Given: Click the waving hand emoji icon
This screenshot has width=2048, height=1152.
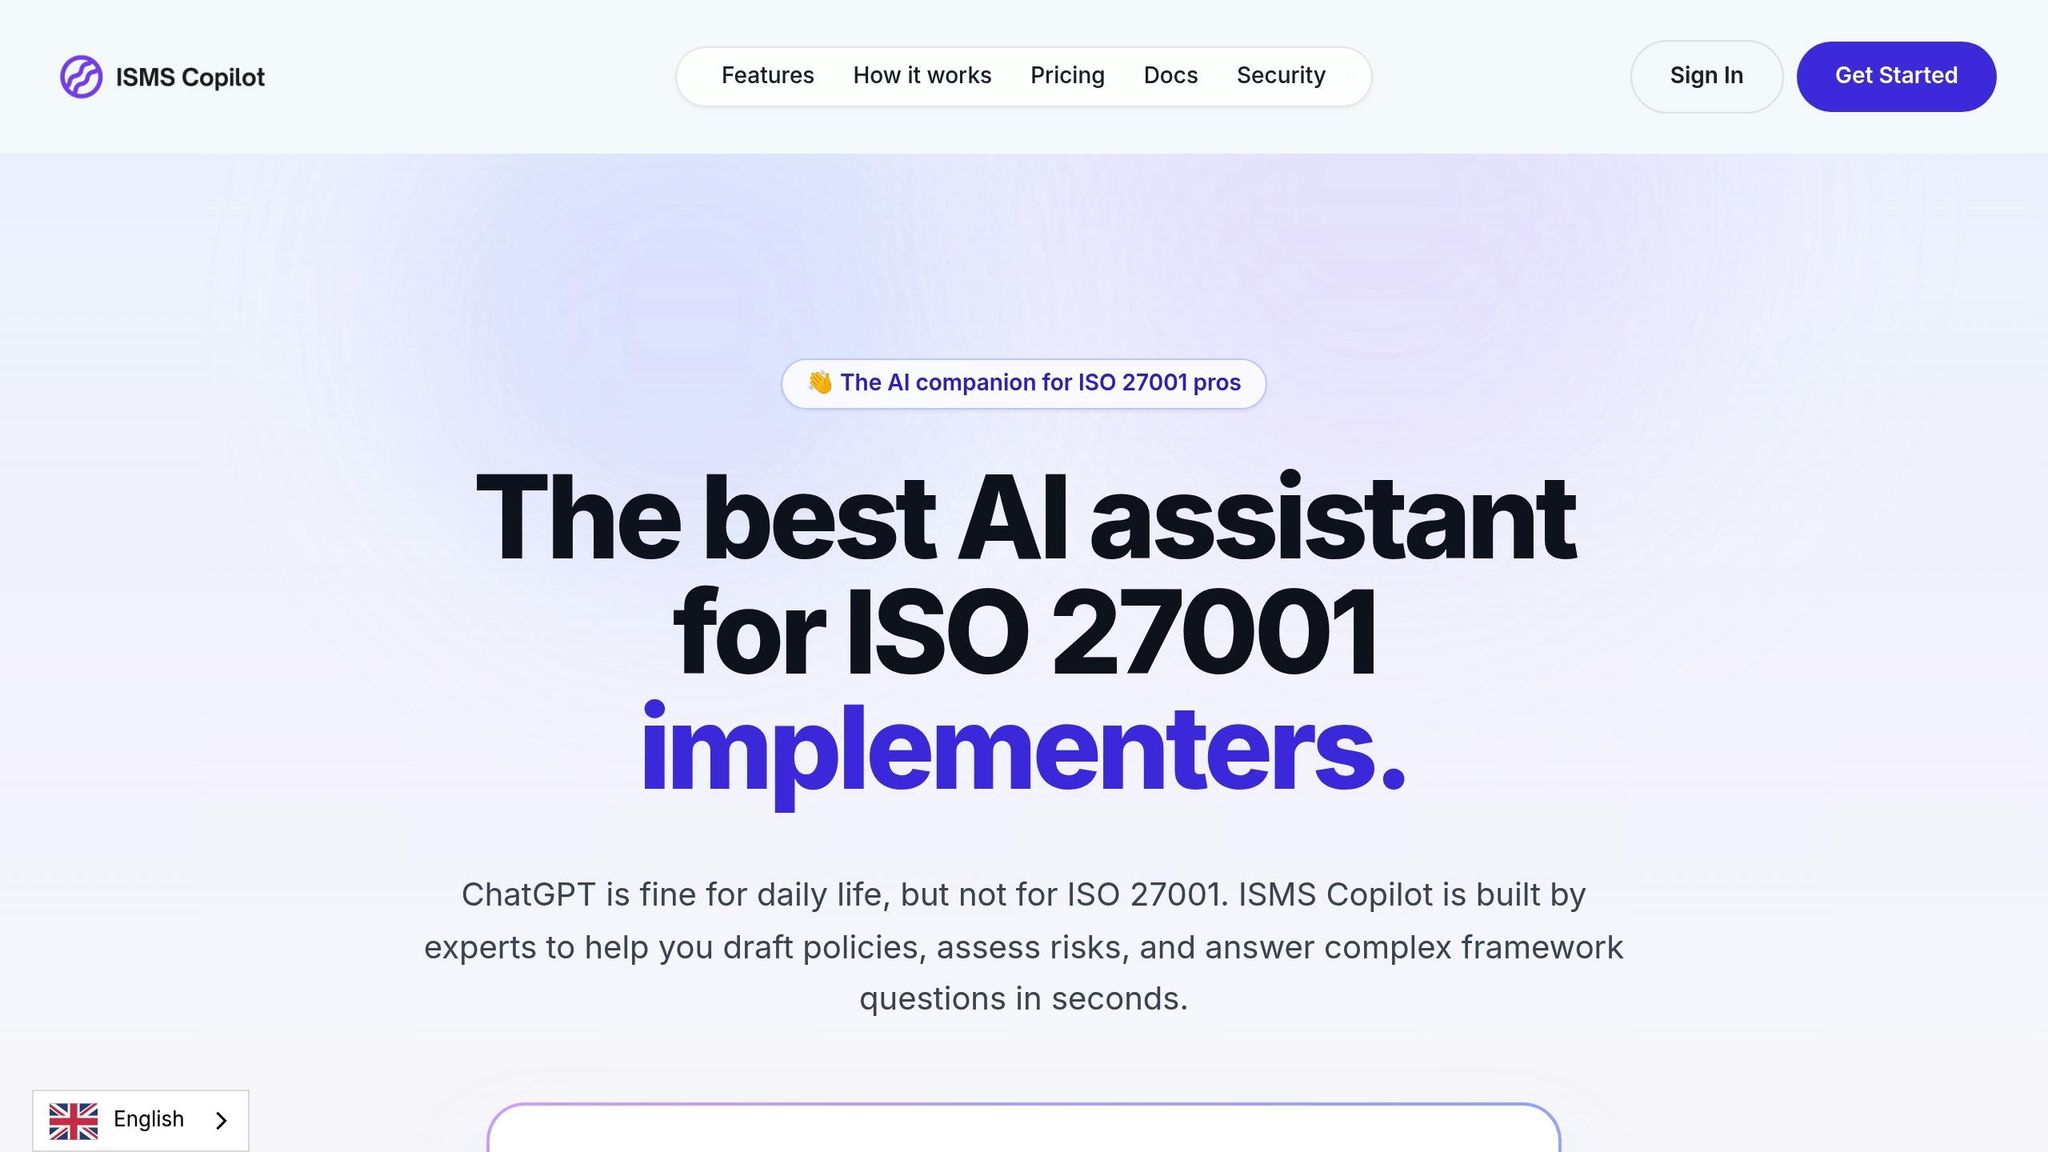Looking at the screenshot, I should pos(820,383).
